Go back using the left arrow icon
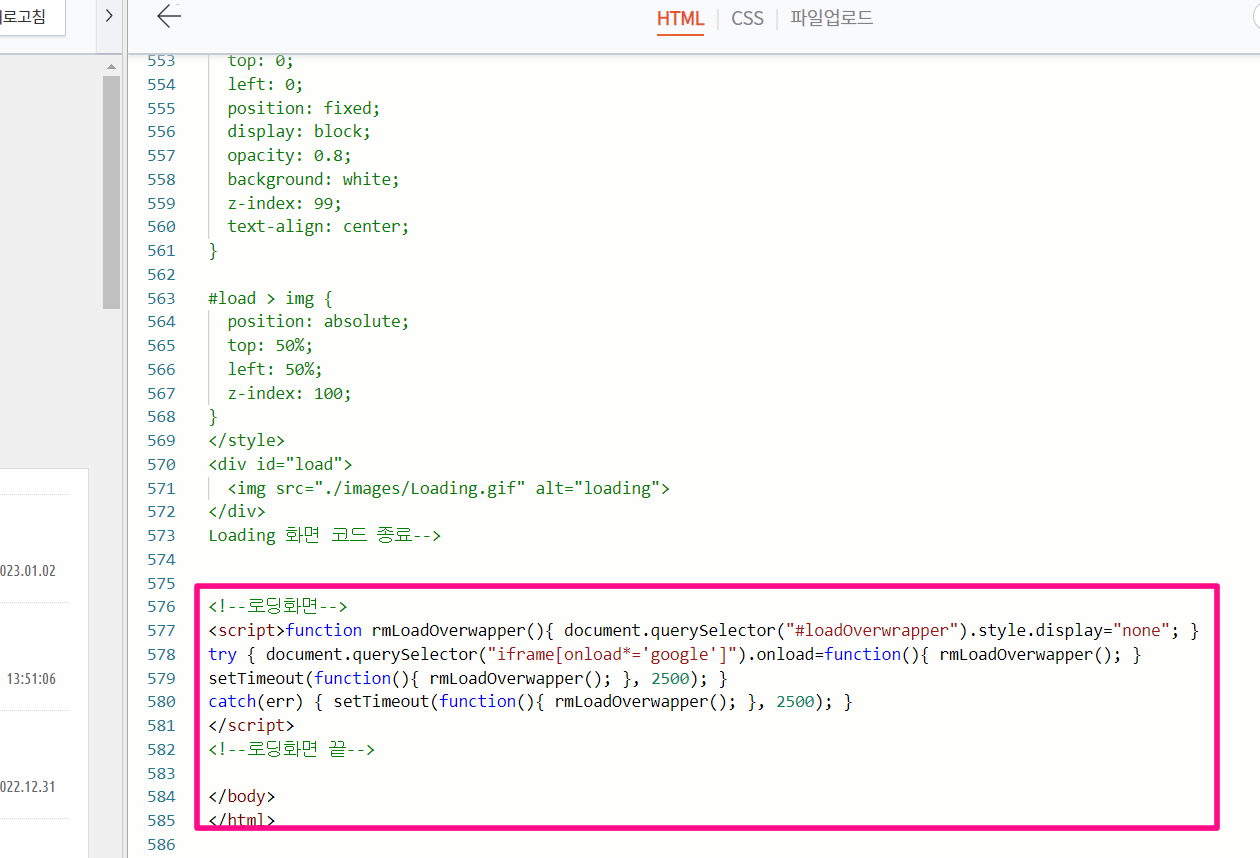The image size is (1260, 858). click(x=169, y=16)
